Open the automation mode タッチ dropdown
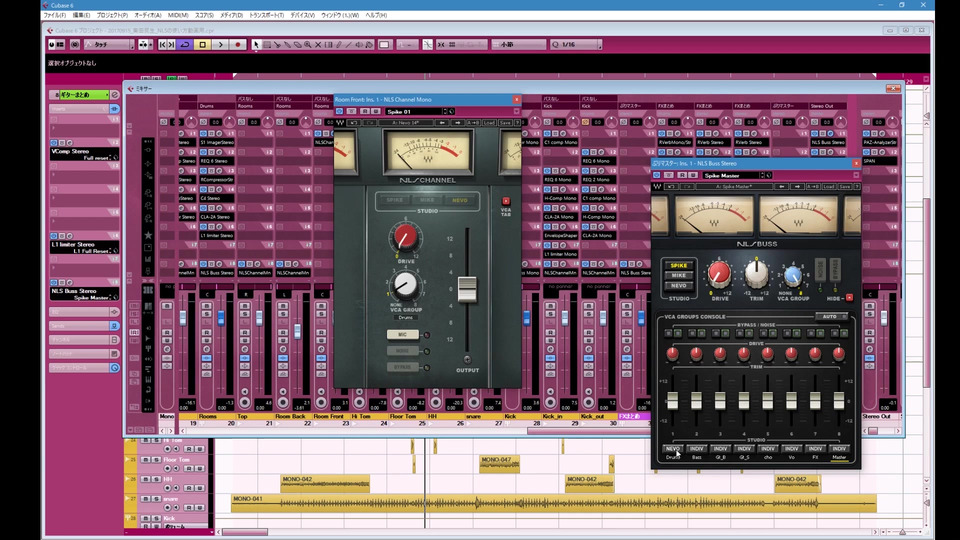This screenshot has width=960, height=540. (109, 45)
